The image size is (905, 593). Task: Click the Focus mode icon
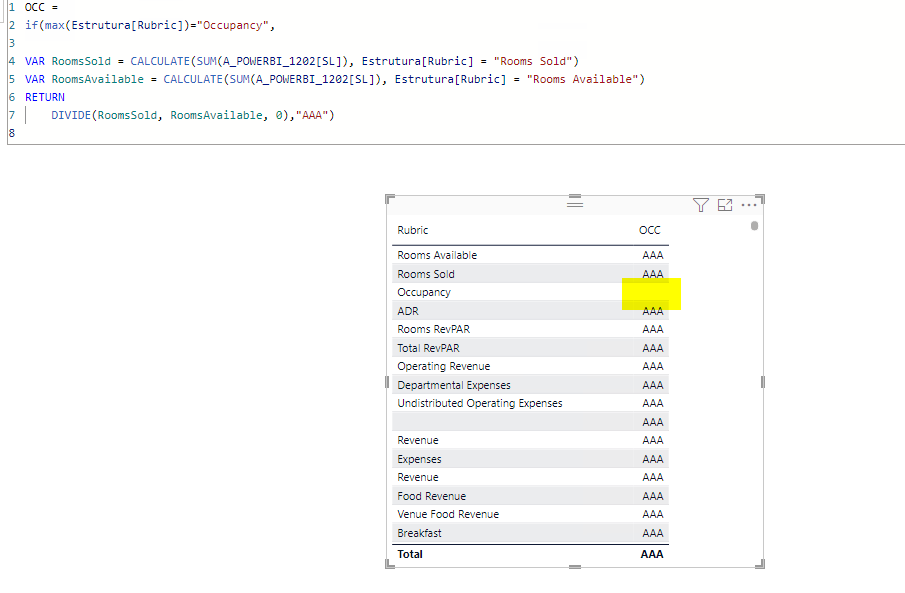tap(725, 205)
